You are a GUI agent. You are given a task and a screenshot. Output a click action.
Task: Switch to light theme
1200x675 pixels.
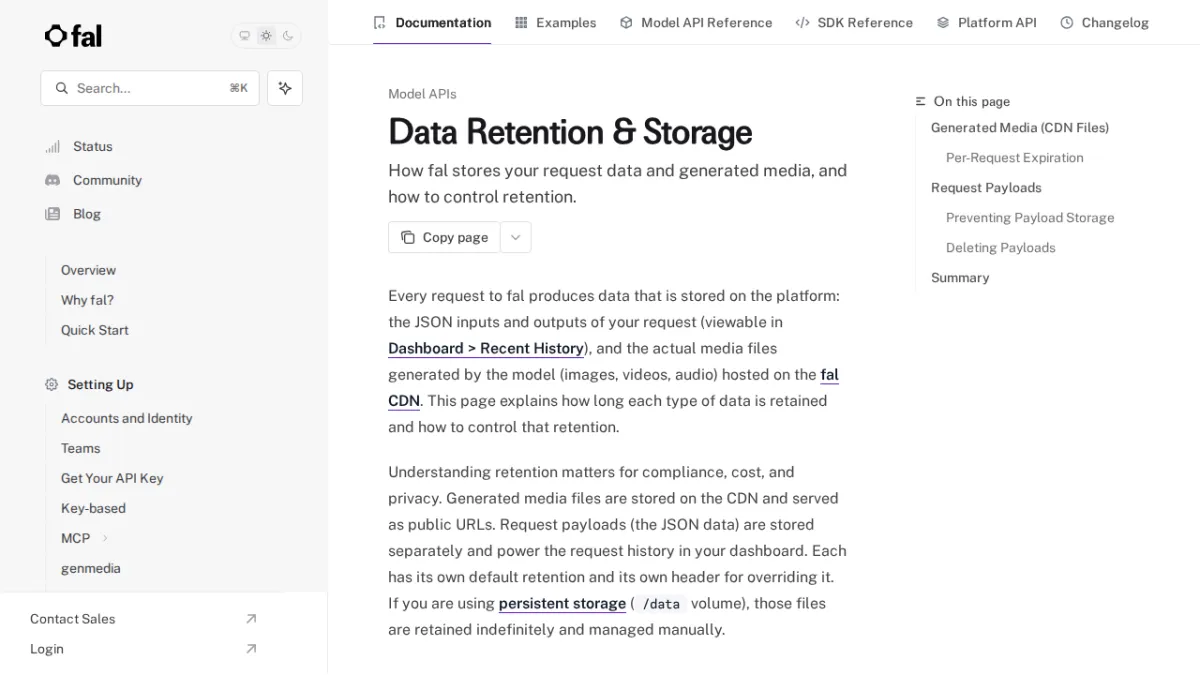(x=266, y=36)
